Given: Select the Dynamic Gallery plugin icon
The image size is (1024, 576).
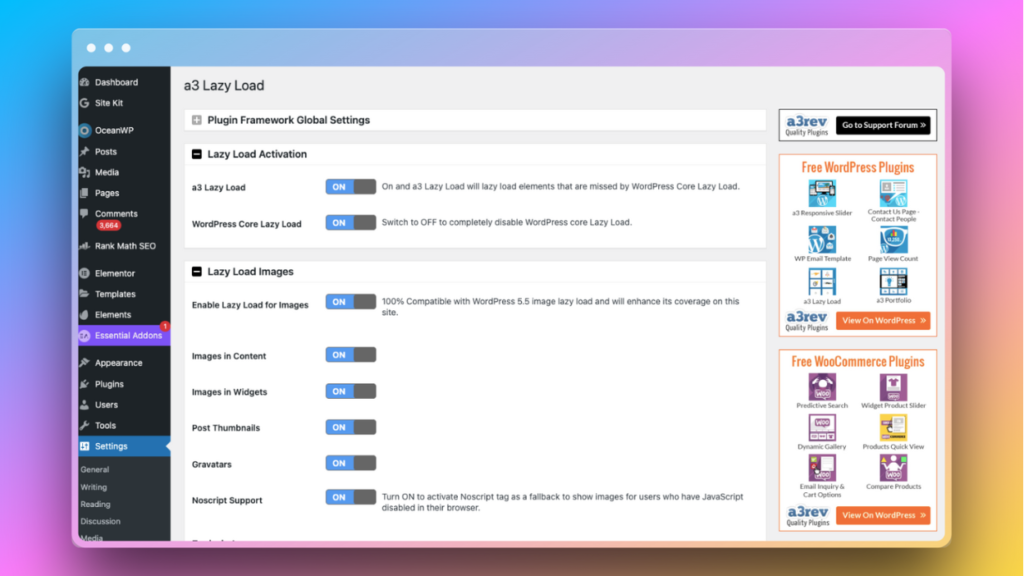Looking at the screenshot, I should [822, 428].
